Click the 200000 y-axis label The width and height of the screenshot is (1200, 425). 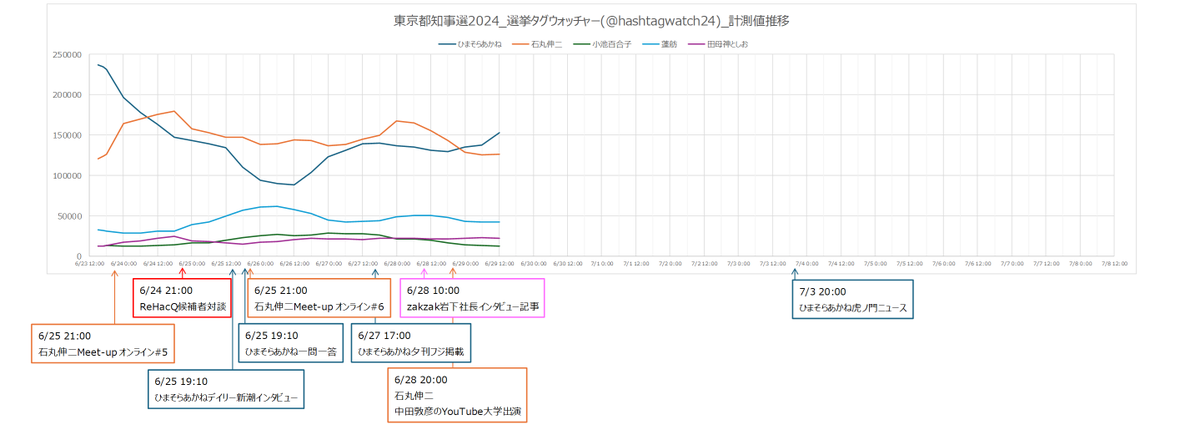(x=66, y=95)
